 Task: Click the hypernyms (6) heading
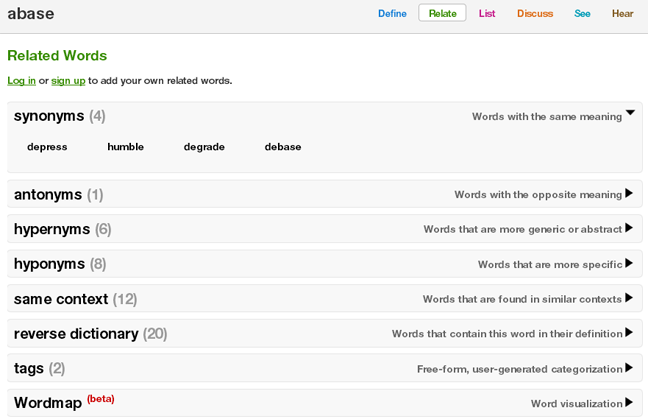coord(62,229)
